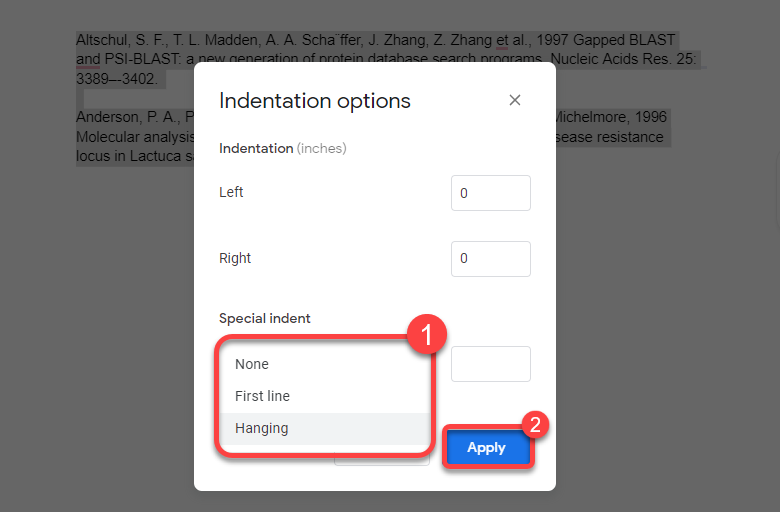The height and width of the screenshot is (512, 780).
Task: Choose the First line indent option
Action: [262, 396]
